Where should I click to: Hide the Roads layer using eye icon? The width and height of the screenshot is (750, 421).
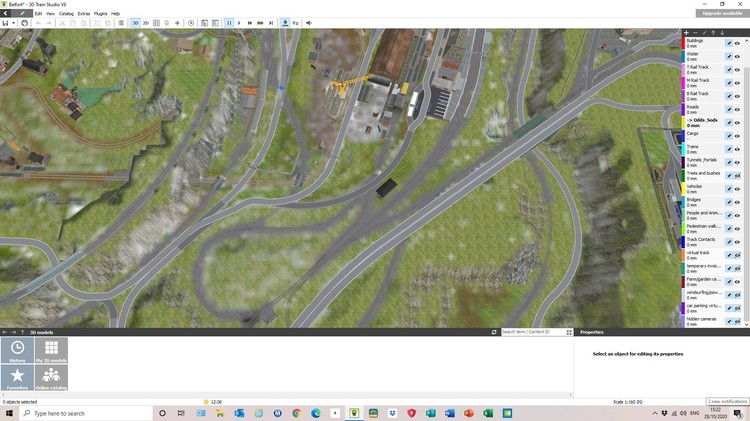[738, 109]
